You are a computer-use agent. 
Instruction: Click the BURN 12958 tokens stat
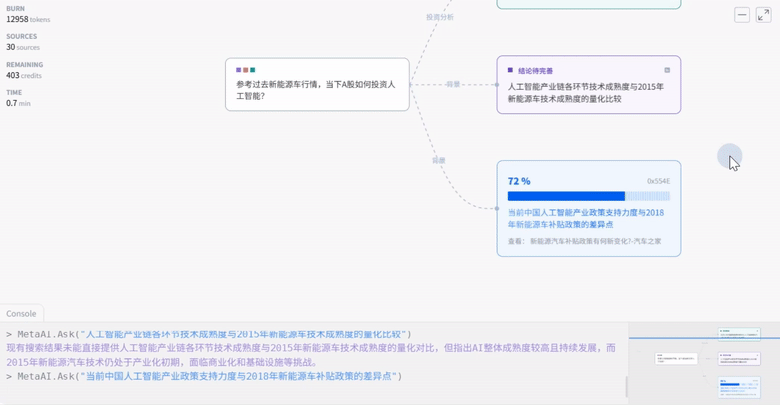[28, 14]
